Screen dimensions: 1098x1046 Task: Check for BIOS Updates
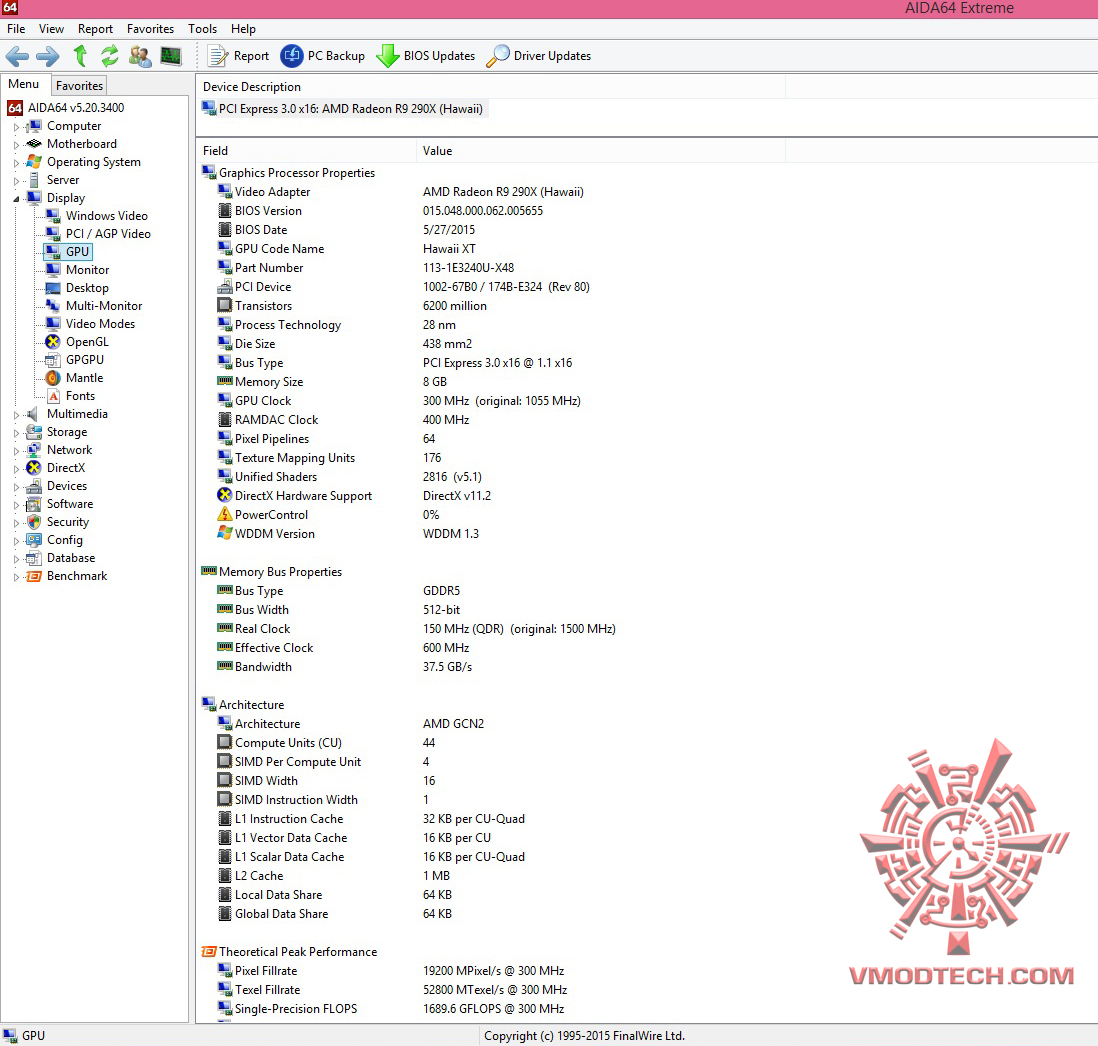[x=426, y=56]
